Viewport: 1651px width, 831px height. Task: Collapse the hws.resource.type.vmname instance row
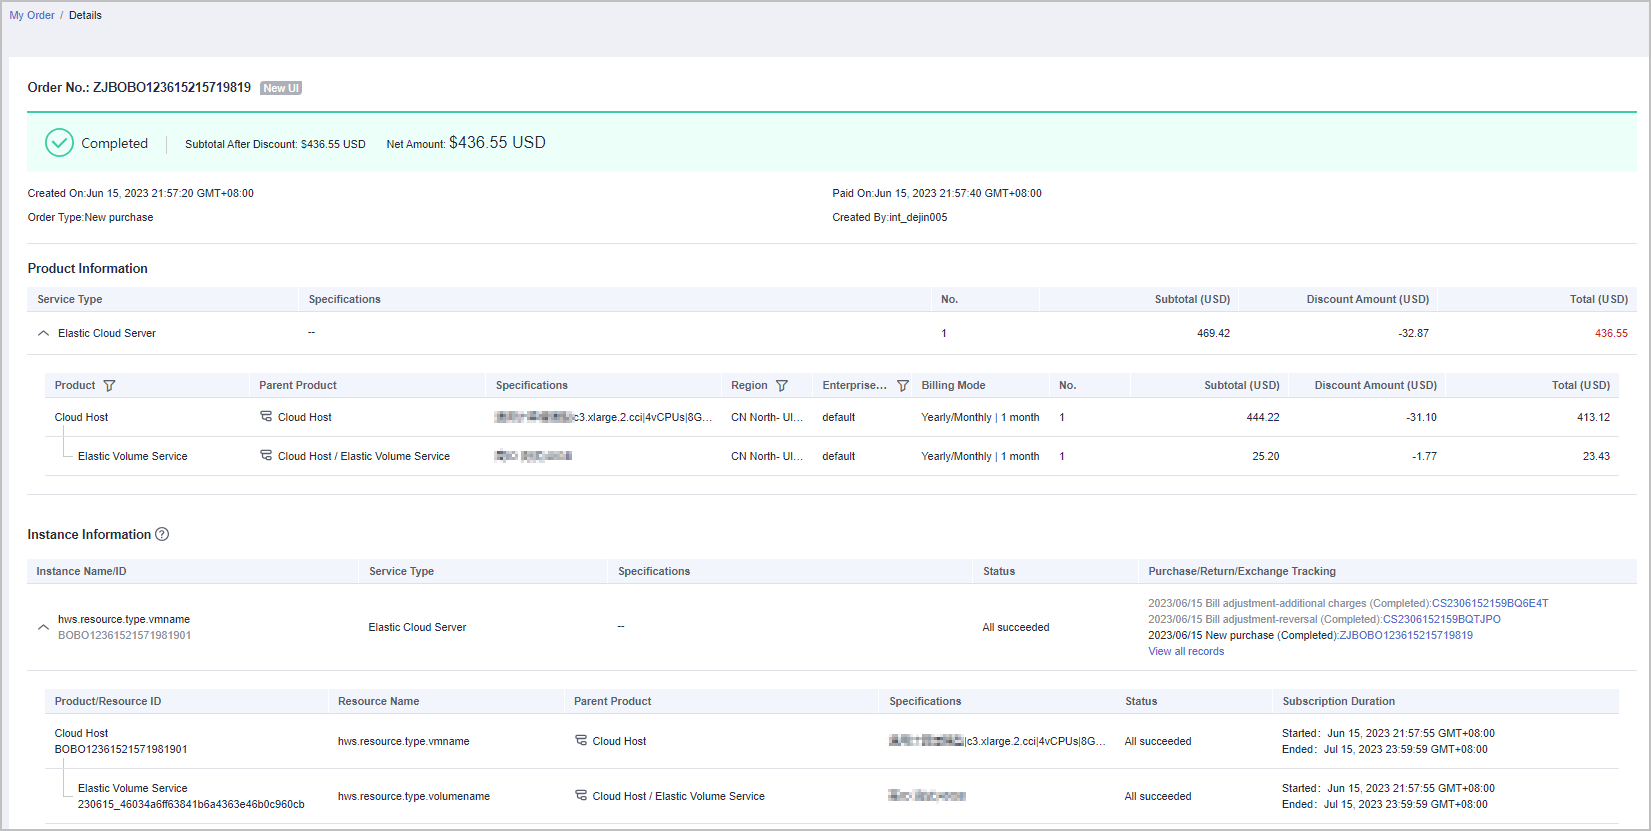pos(43,627)
